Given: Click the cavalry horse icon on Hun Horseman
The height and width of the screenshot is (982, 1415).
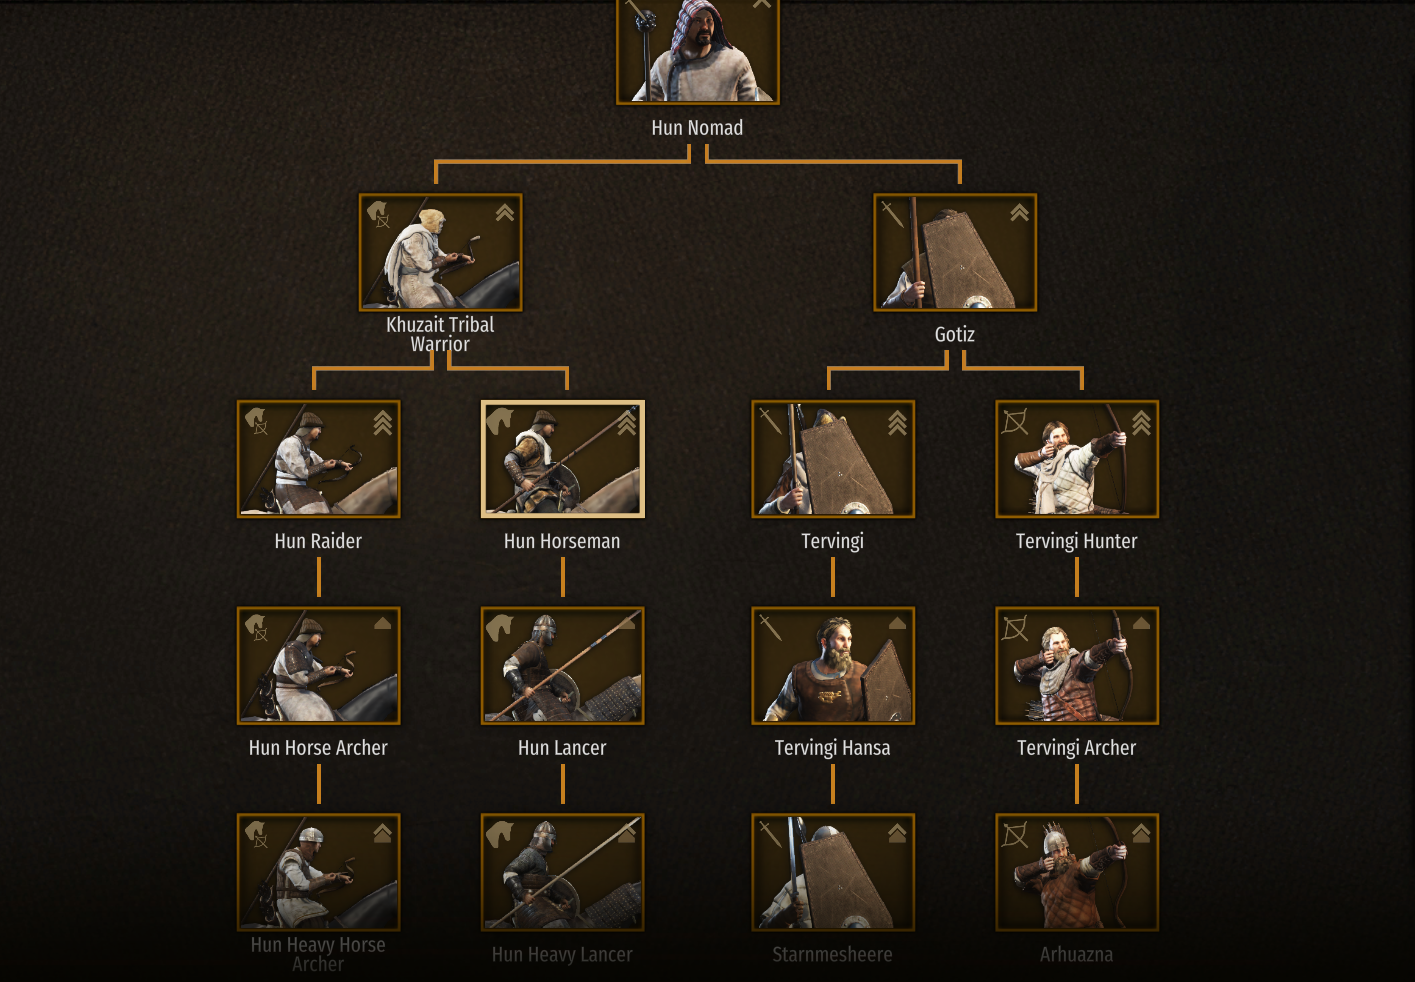Looking at the screenshot, I should [x=499, y=421].
